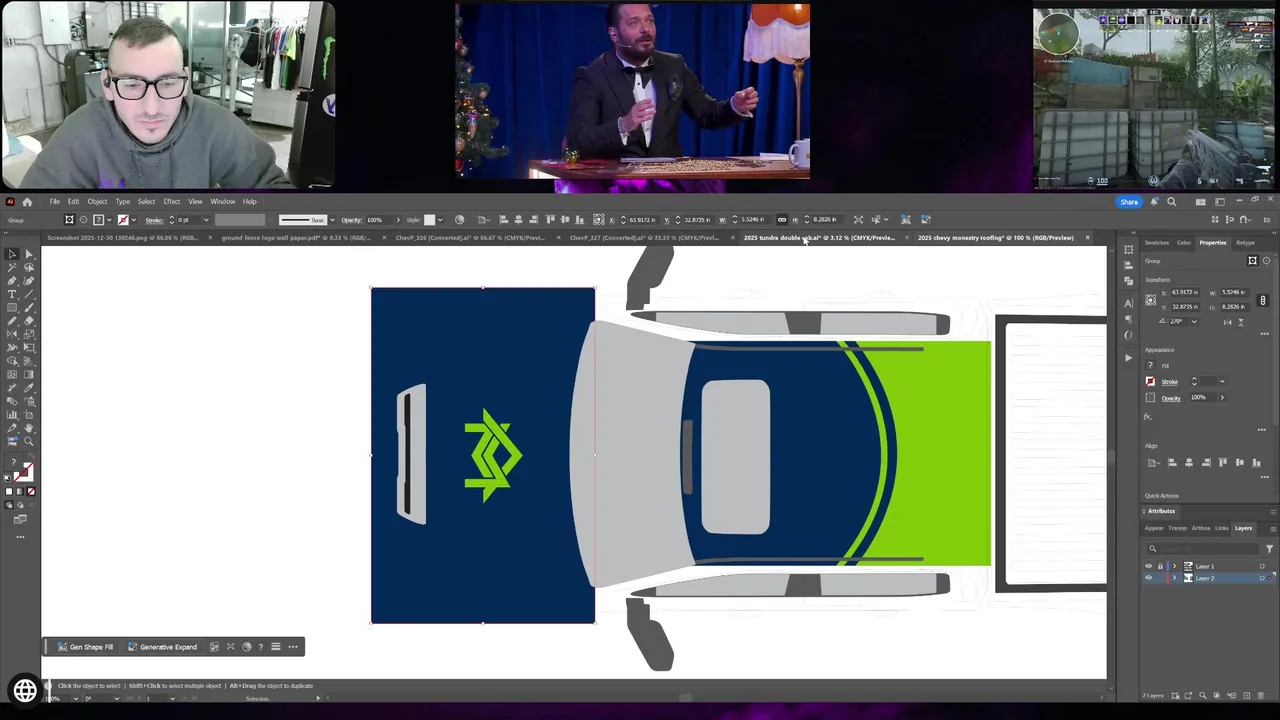Toggle constrain proportions link in Properties
Image resolution: width=1280 pixels, height=720 pixels.
click(x=1263, y=300)
